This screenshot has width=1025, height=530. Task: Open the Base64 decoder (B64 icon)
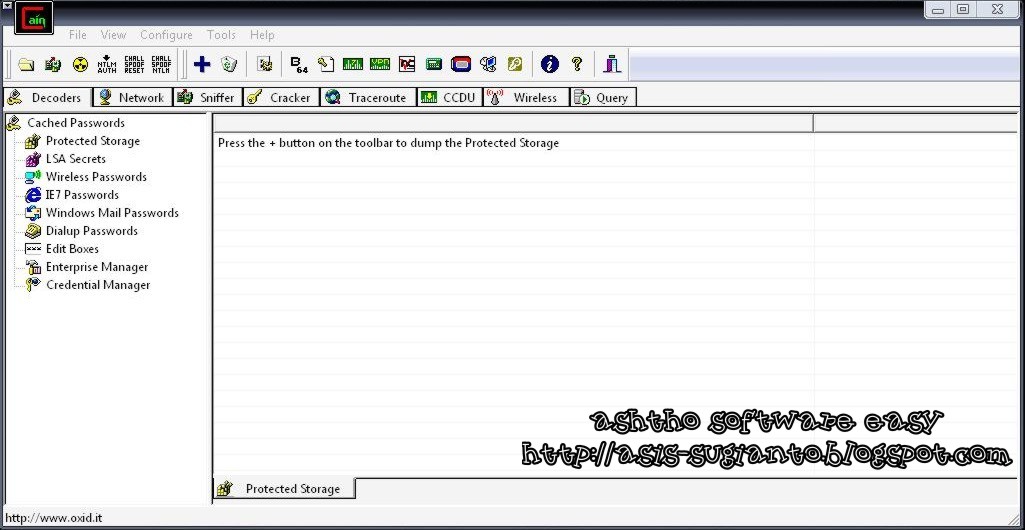pos(299,64)
